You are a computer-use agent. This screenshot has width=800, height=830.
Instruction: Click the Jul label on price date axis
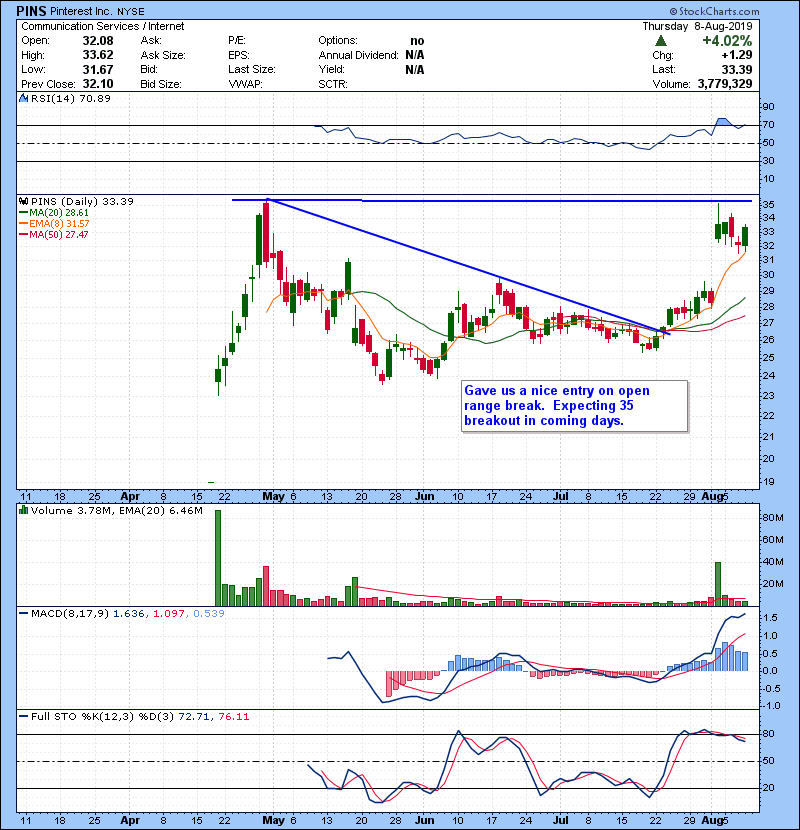(560, 497)
